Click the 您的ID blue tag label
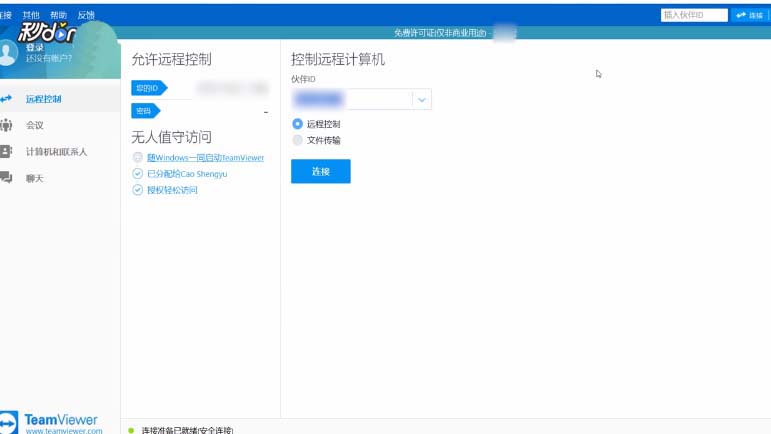Viewport: 771px width, 434px height. 149,88
